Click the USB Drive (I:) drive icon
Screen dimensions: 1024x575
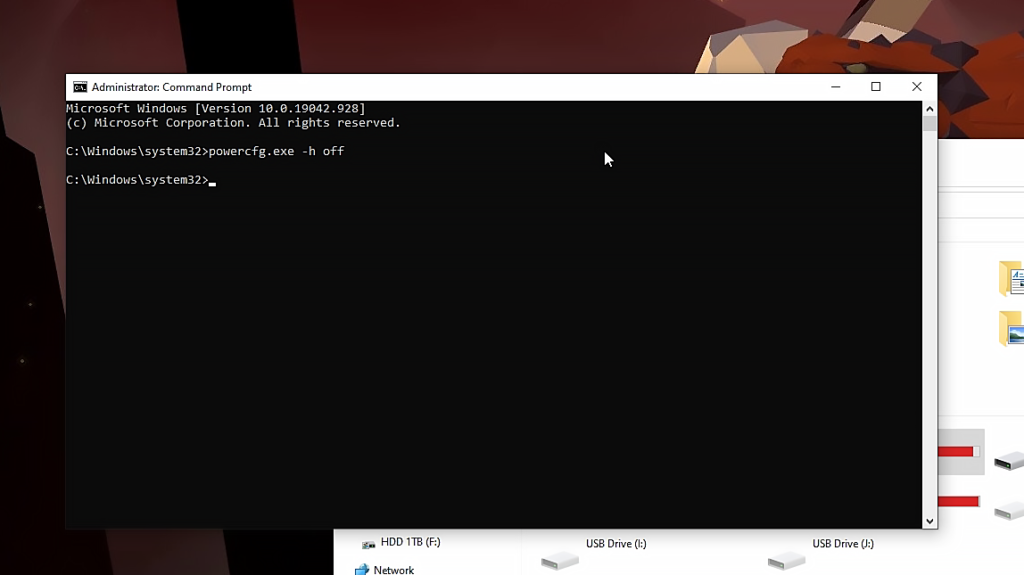tap(560, 561)
